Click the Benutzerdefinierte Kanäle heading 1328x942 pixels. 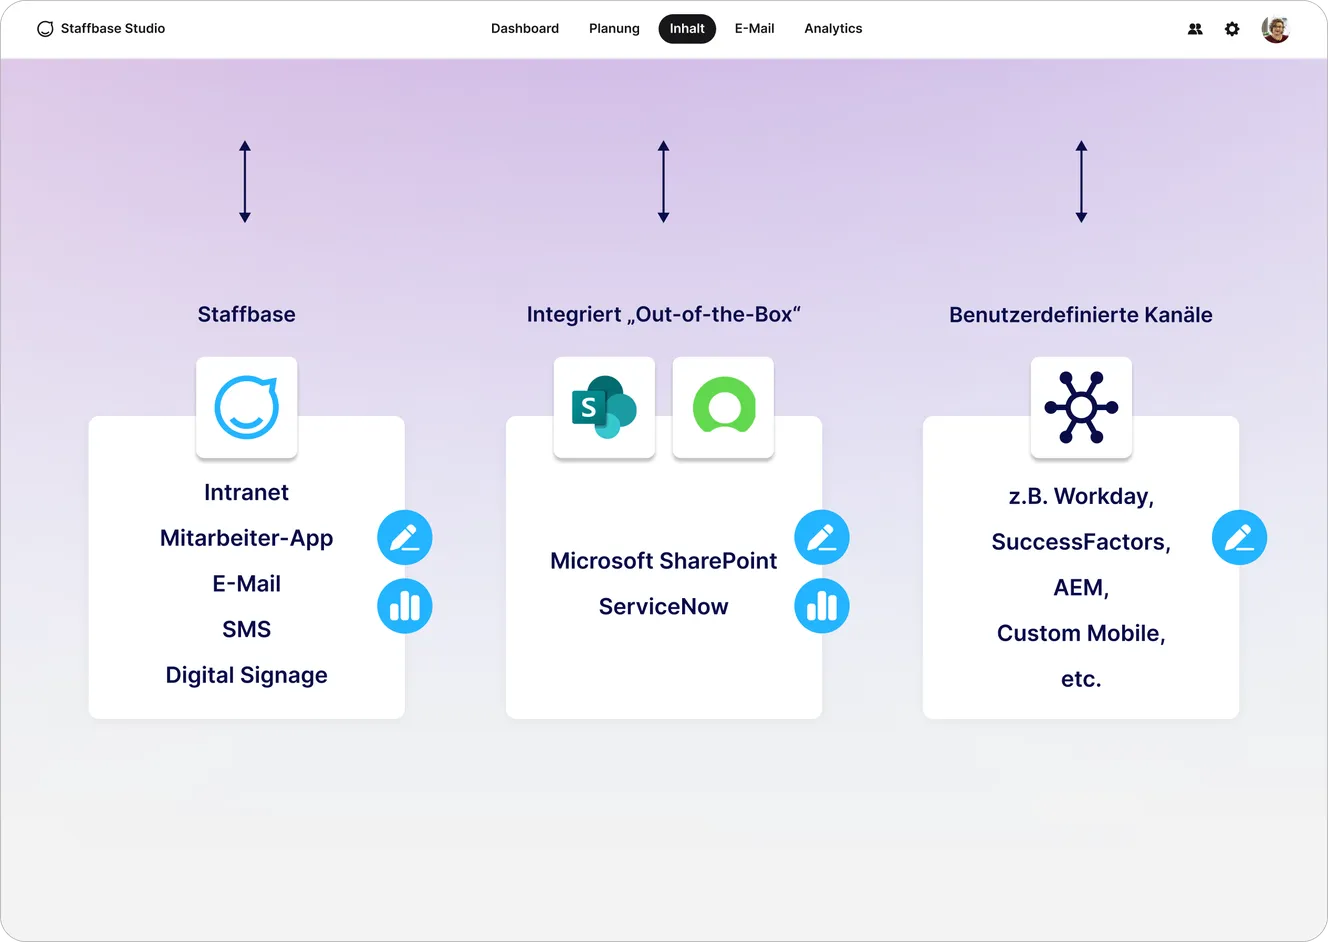(x=1081, y=315)
